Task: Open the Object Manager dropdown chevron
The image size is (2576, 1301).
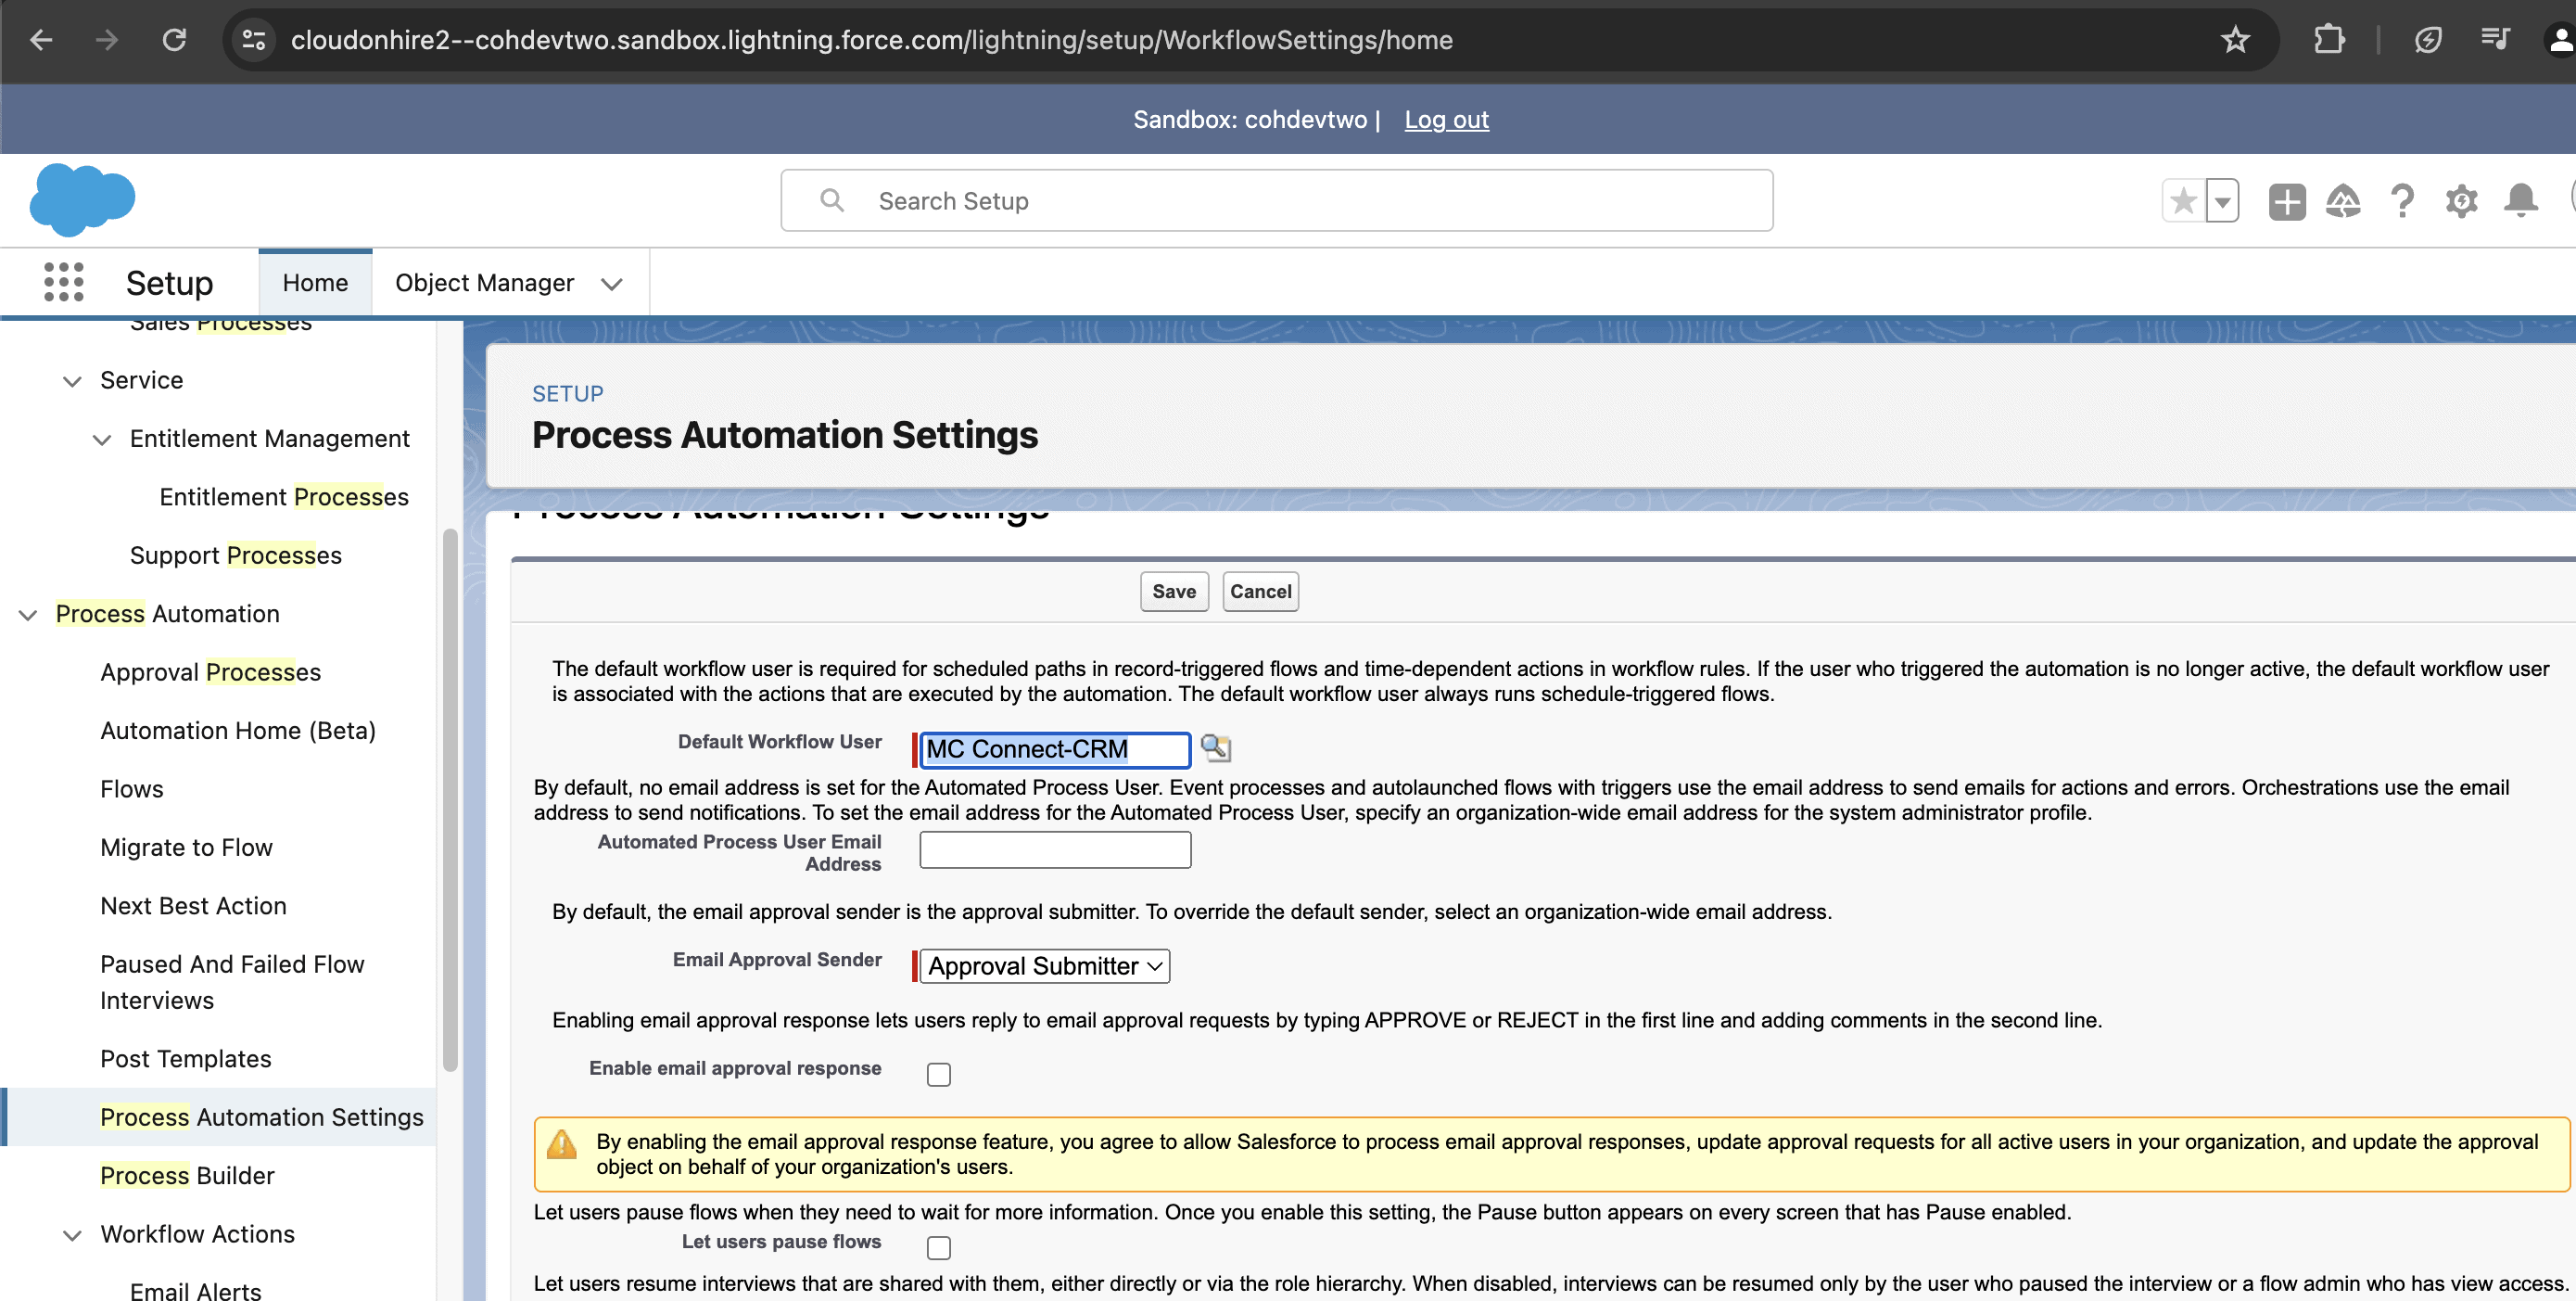Action: coord(612,284)
